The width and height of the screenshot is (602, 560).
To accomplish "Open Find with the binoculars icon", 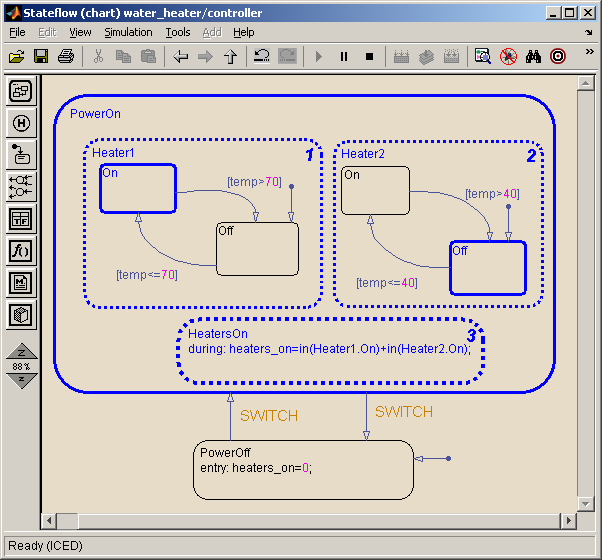I will [533, 57].
